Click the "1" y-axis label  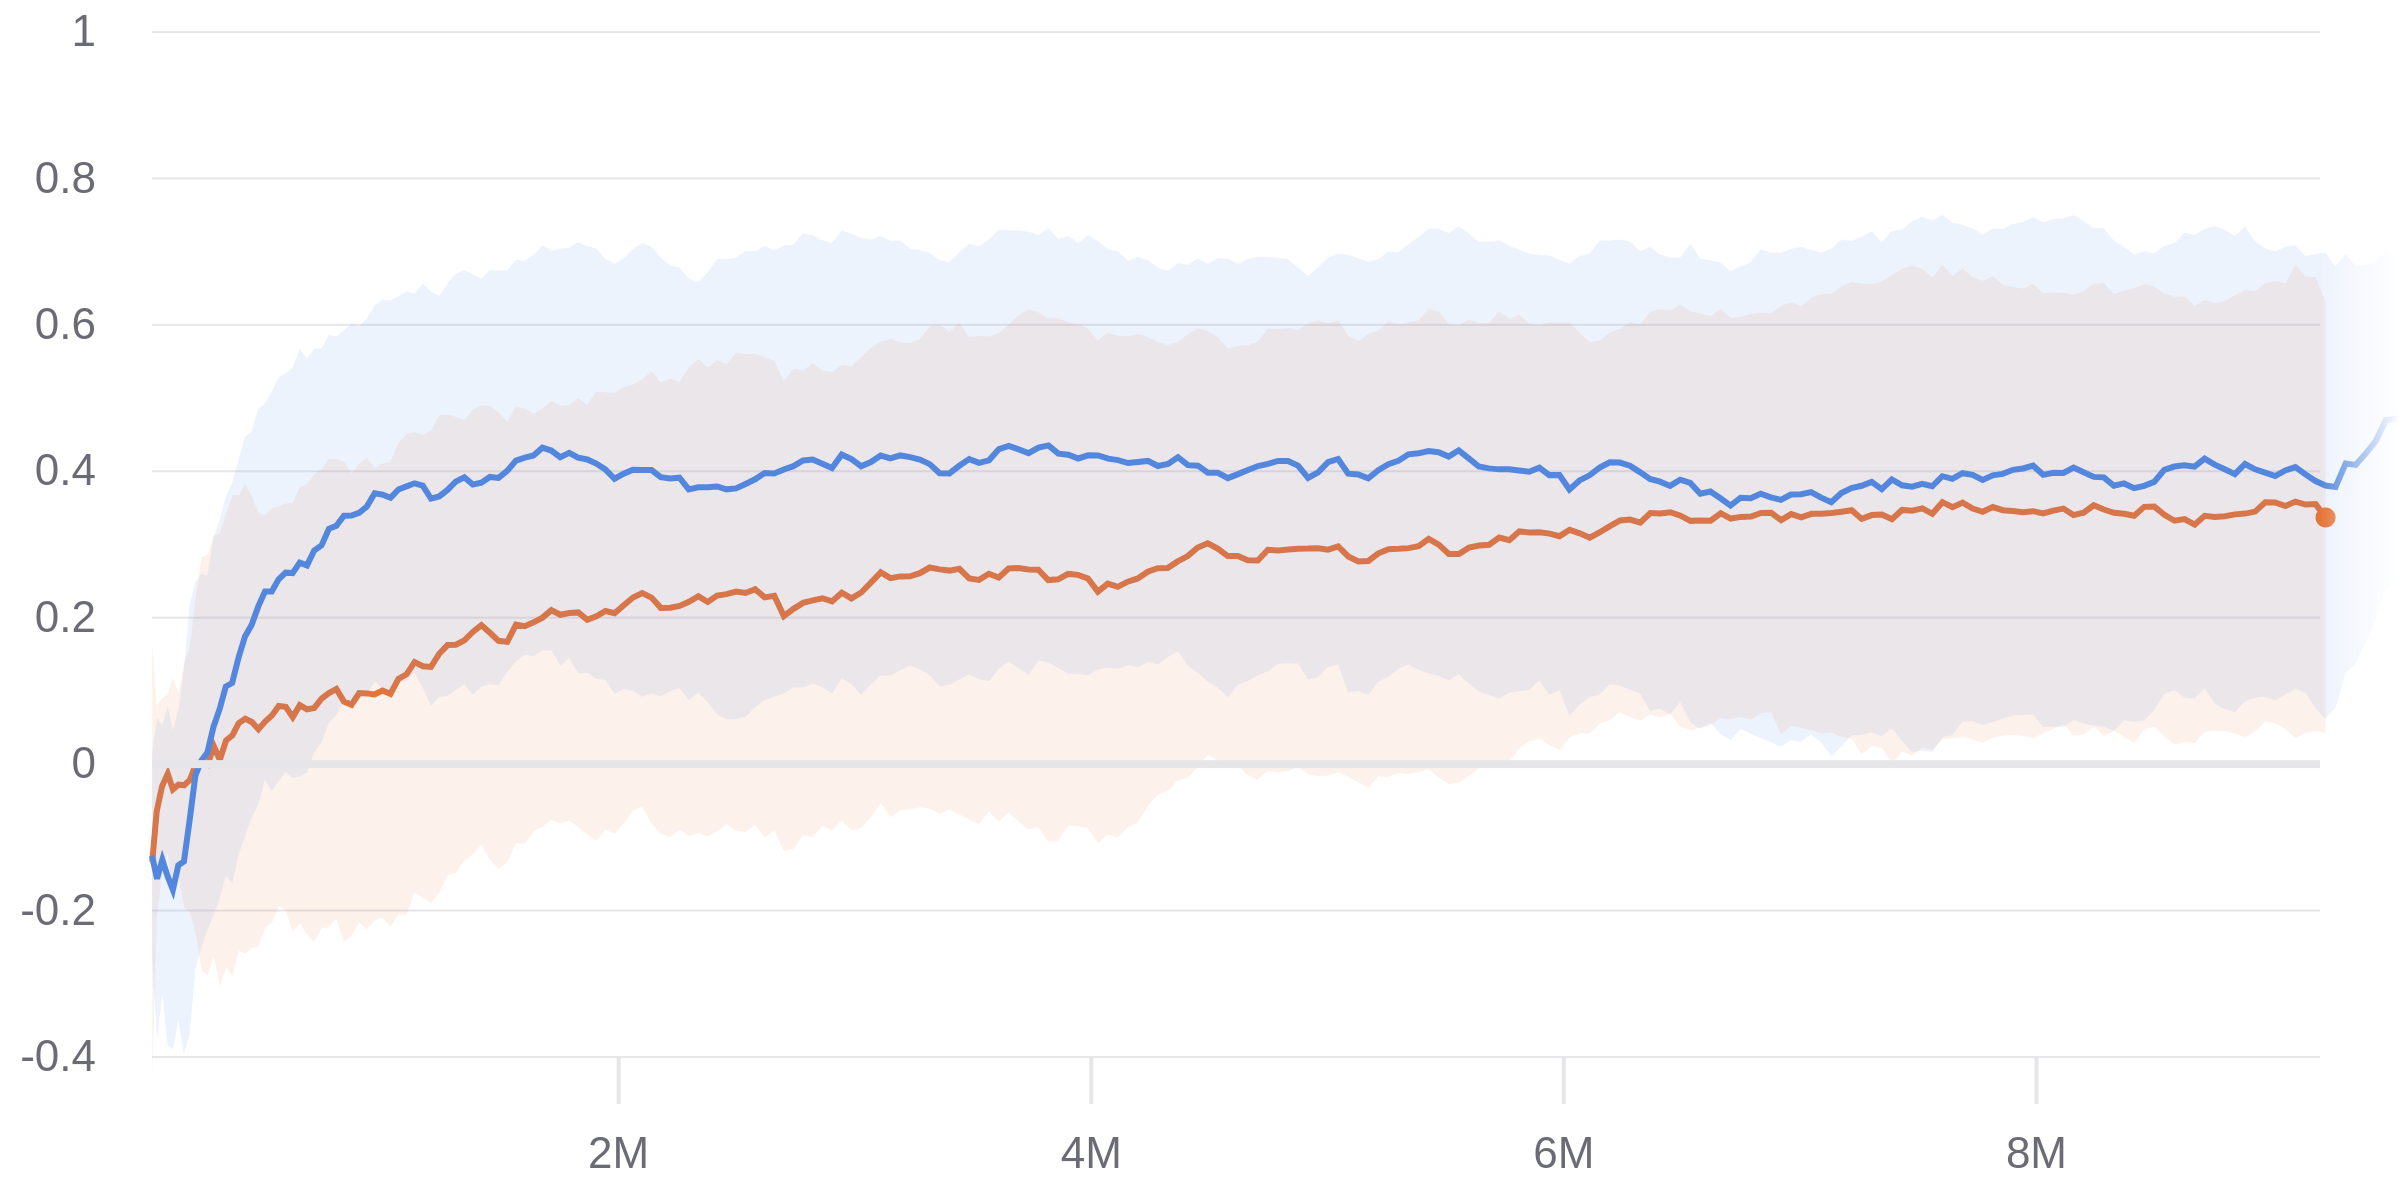pyautogui.click(x=83, y=32)
